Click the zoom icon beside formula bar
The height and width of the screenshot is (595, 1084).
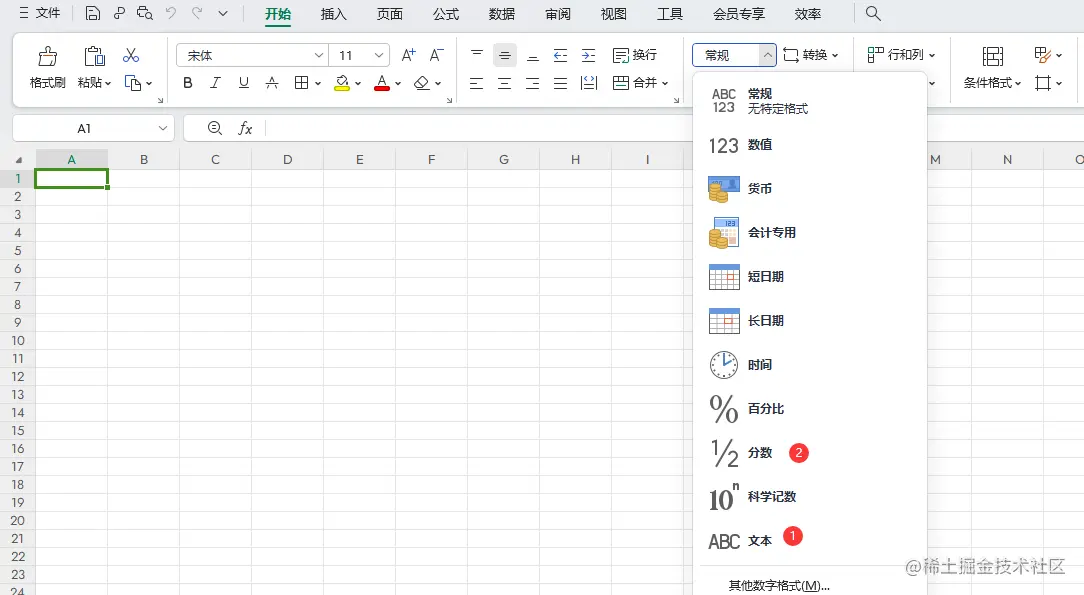click(215, 129)
